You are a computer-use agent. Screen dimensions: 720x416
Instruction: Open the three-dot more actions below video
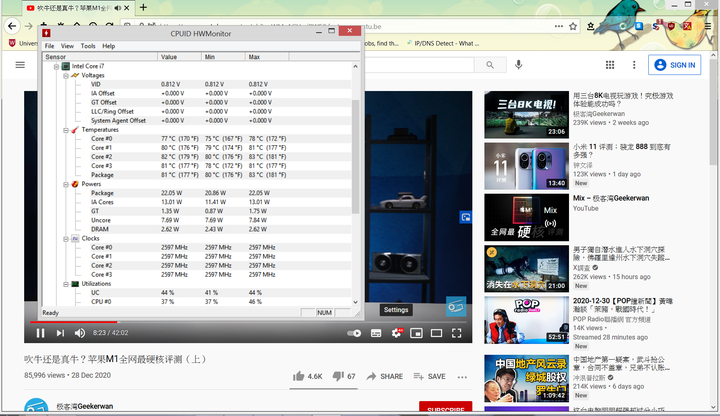462,377
